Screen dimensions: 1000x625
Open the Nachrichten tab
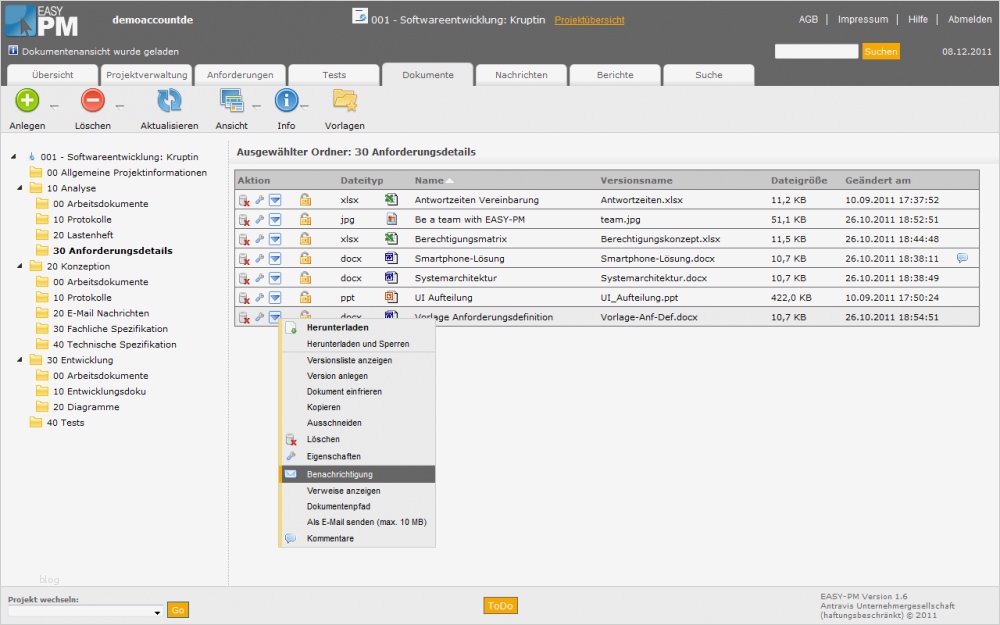pyautogui.click(x=521, y=75)
